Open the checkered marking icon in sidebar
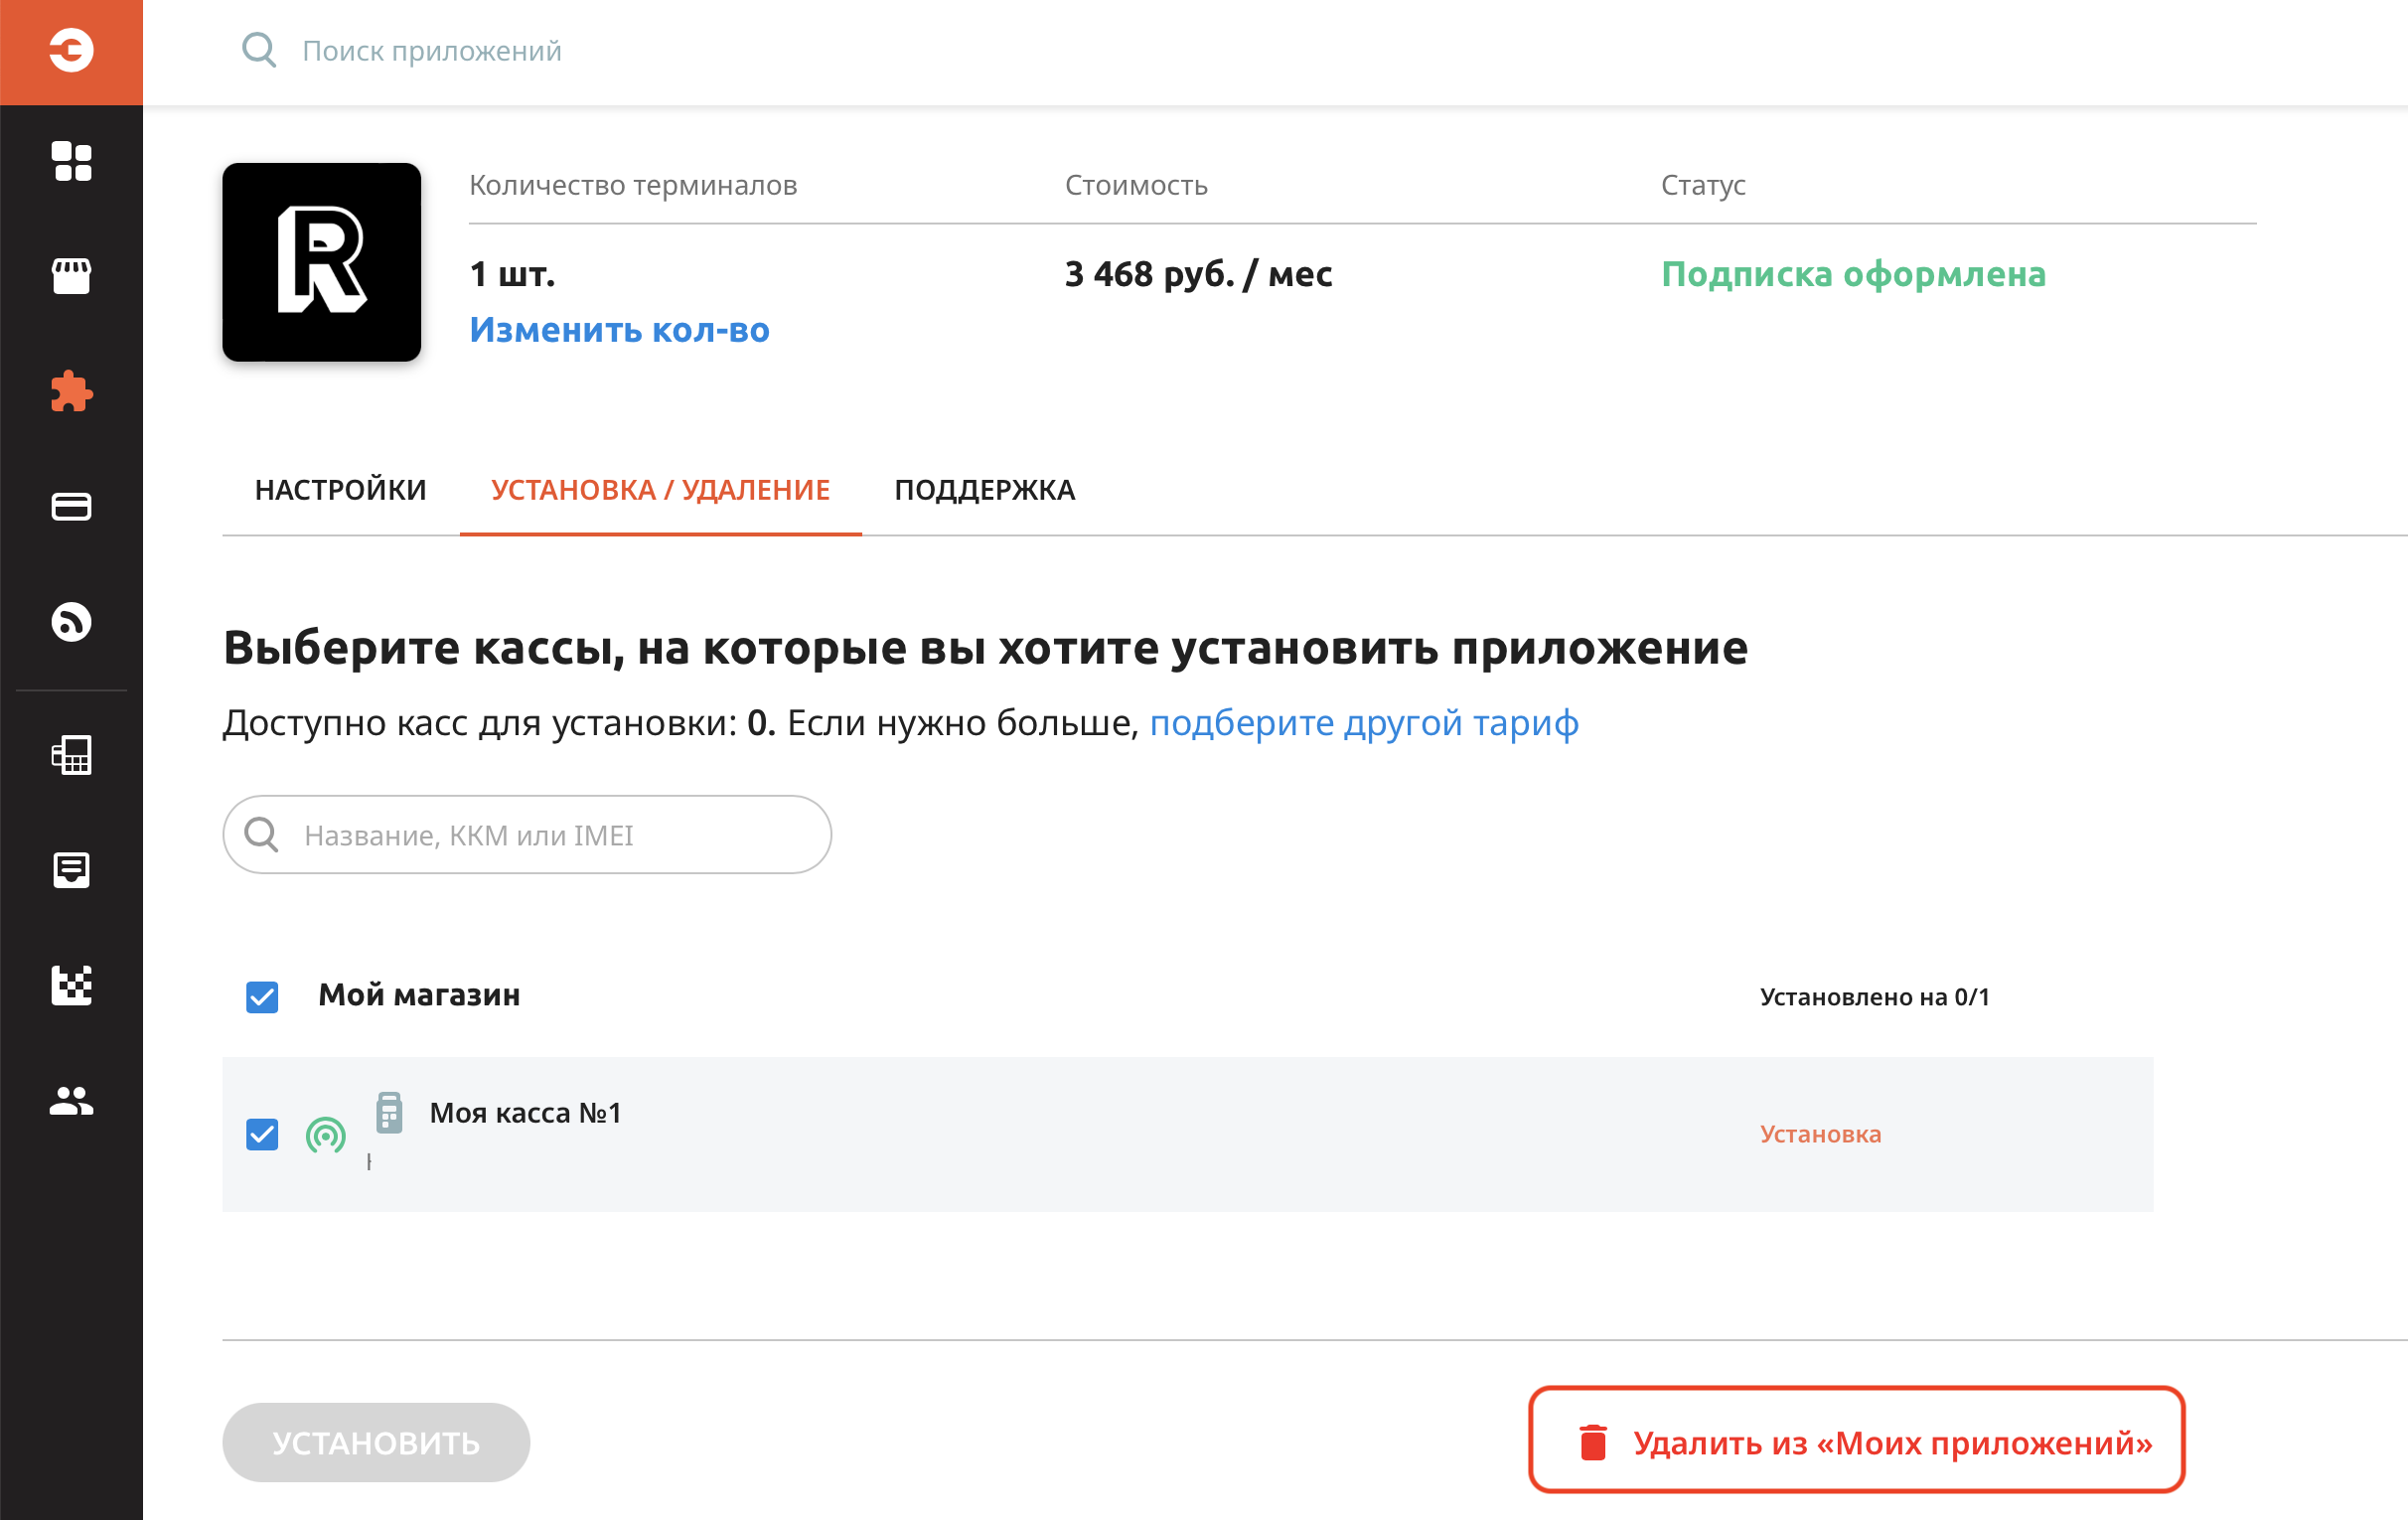This screenshot has width=2408, height=1520. point(71,985)
